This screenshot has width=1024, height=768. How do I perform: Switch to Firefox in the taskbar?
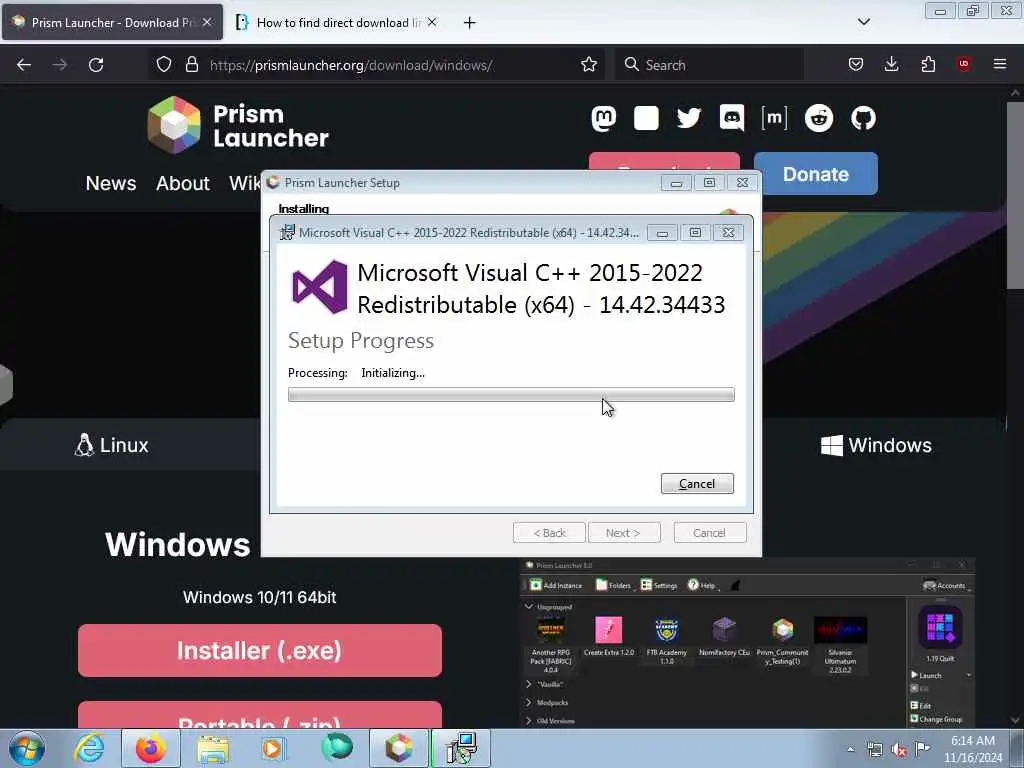[x=151, y=748]
